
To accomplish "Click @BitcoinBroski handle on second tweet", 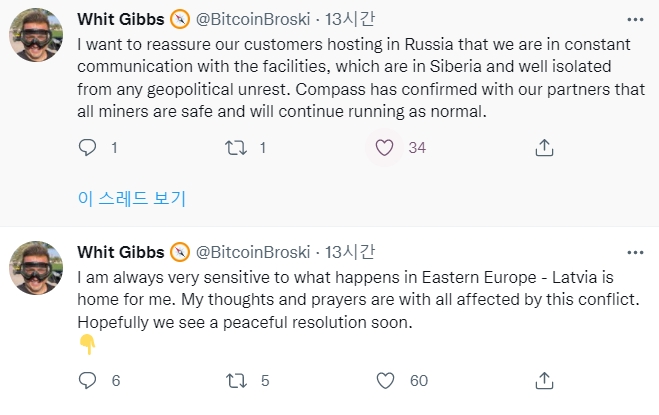I will (x=253, y=250).
